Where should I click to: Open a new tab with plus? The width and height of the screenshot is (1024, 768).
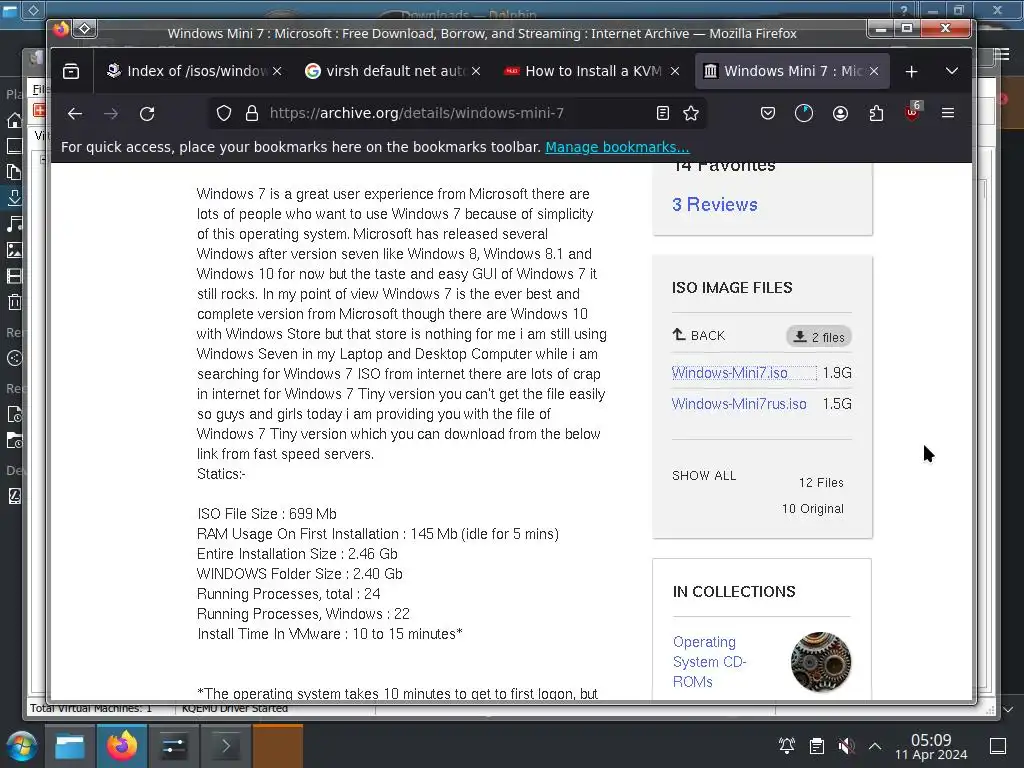click(912, 71)
